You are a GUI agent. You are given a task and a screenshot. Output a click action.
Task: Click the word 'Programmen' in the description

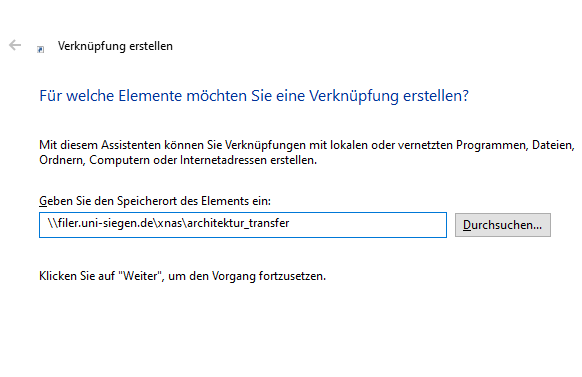tap(492, 145)
